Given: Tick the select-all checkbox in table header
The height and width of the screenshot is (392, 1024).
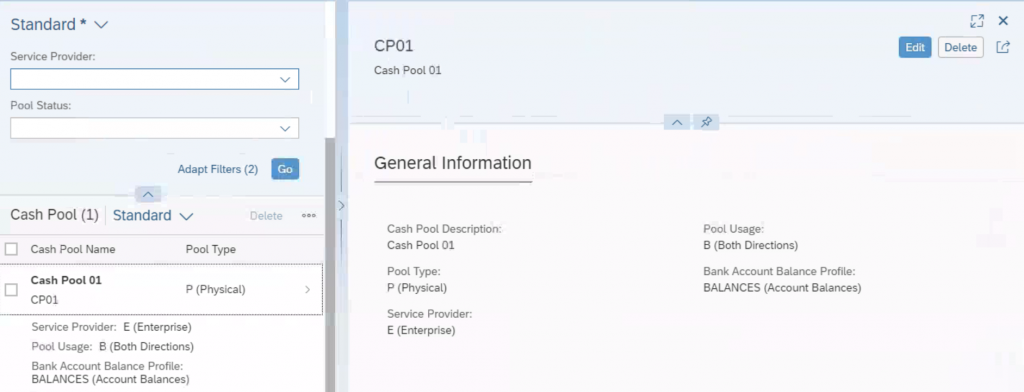Looking at the screenshot, I should click(11, 249).
